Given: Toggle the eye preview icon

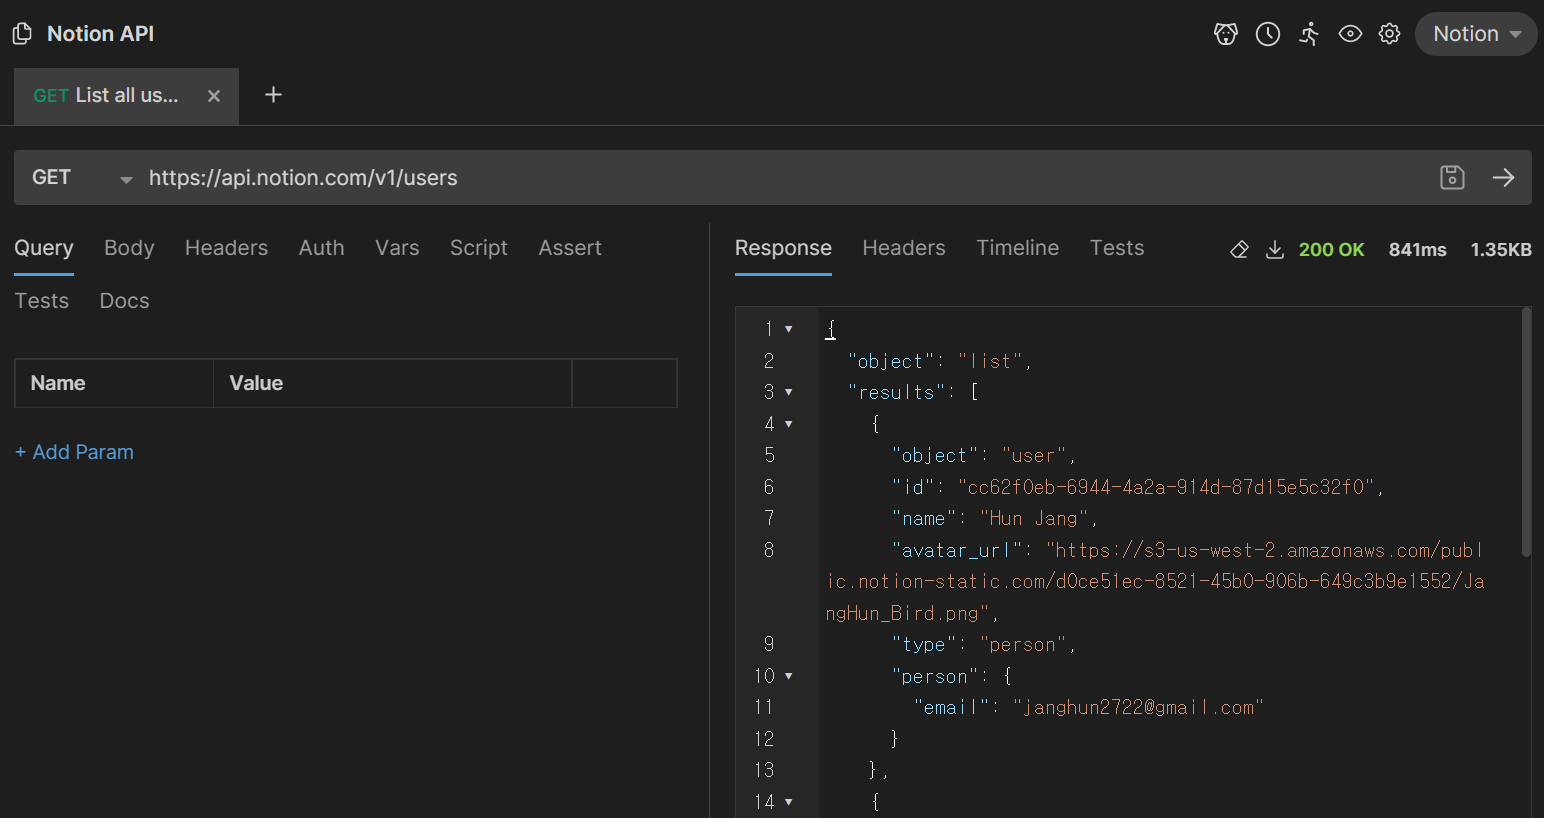Looking at the screenshot, I should pos(1350,34).
